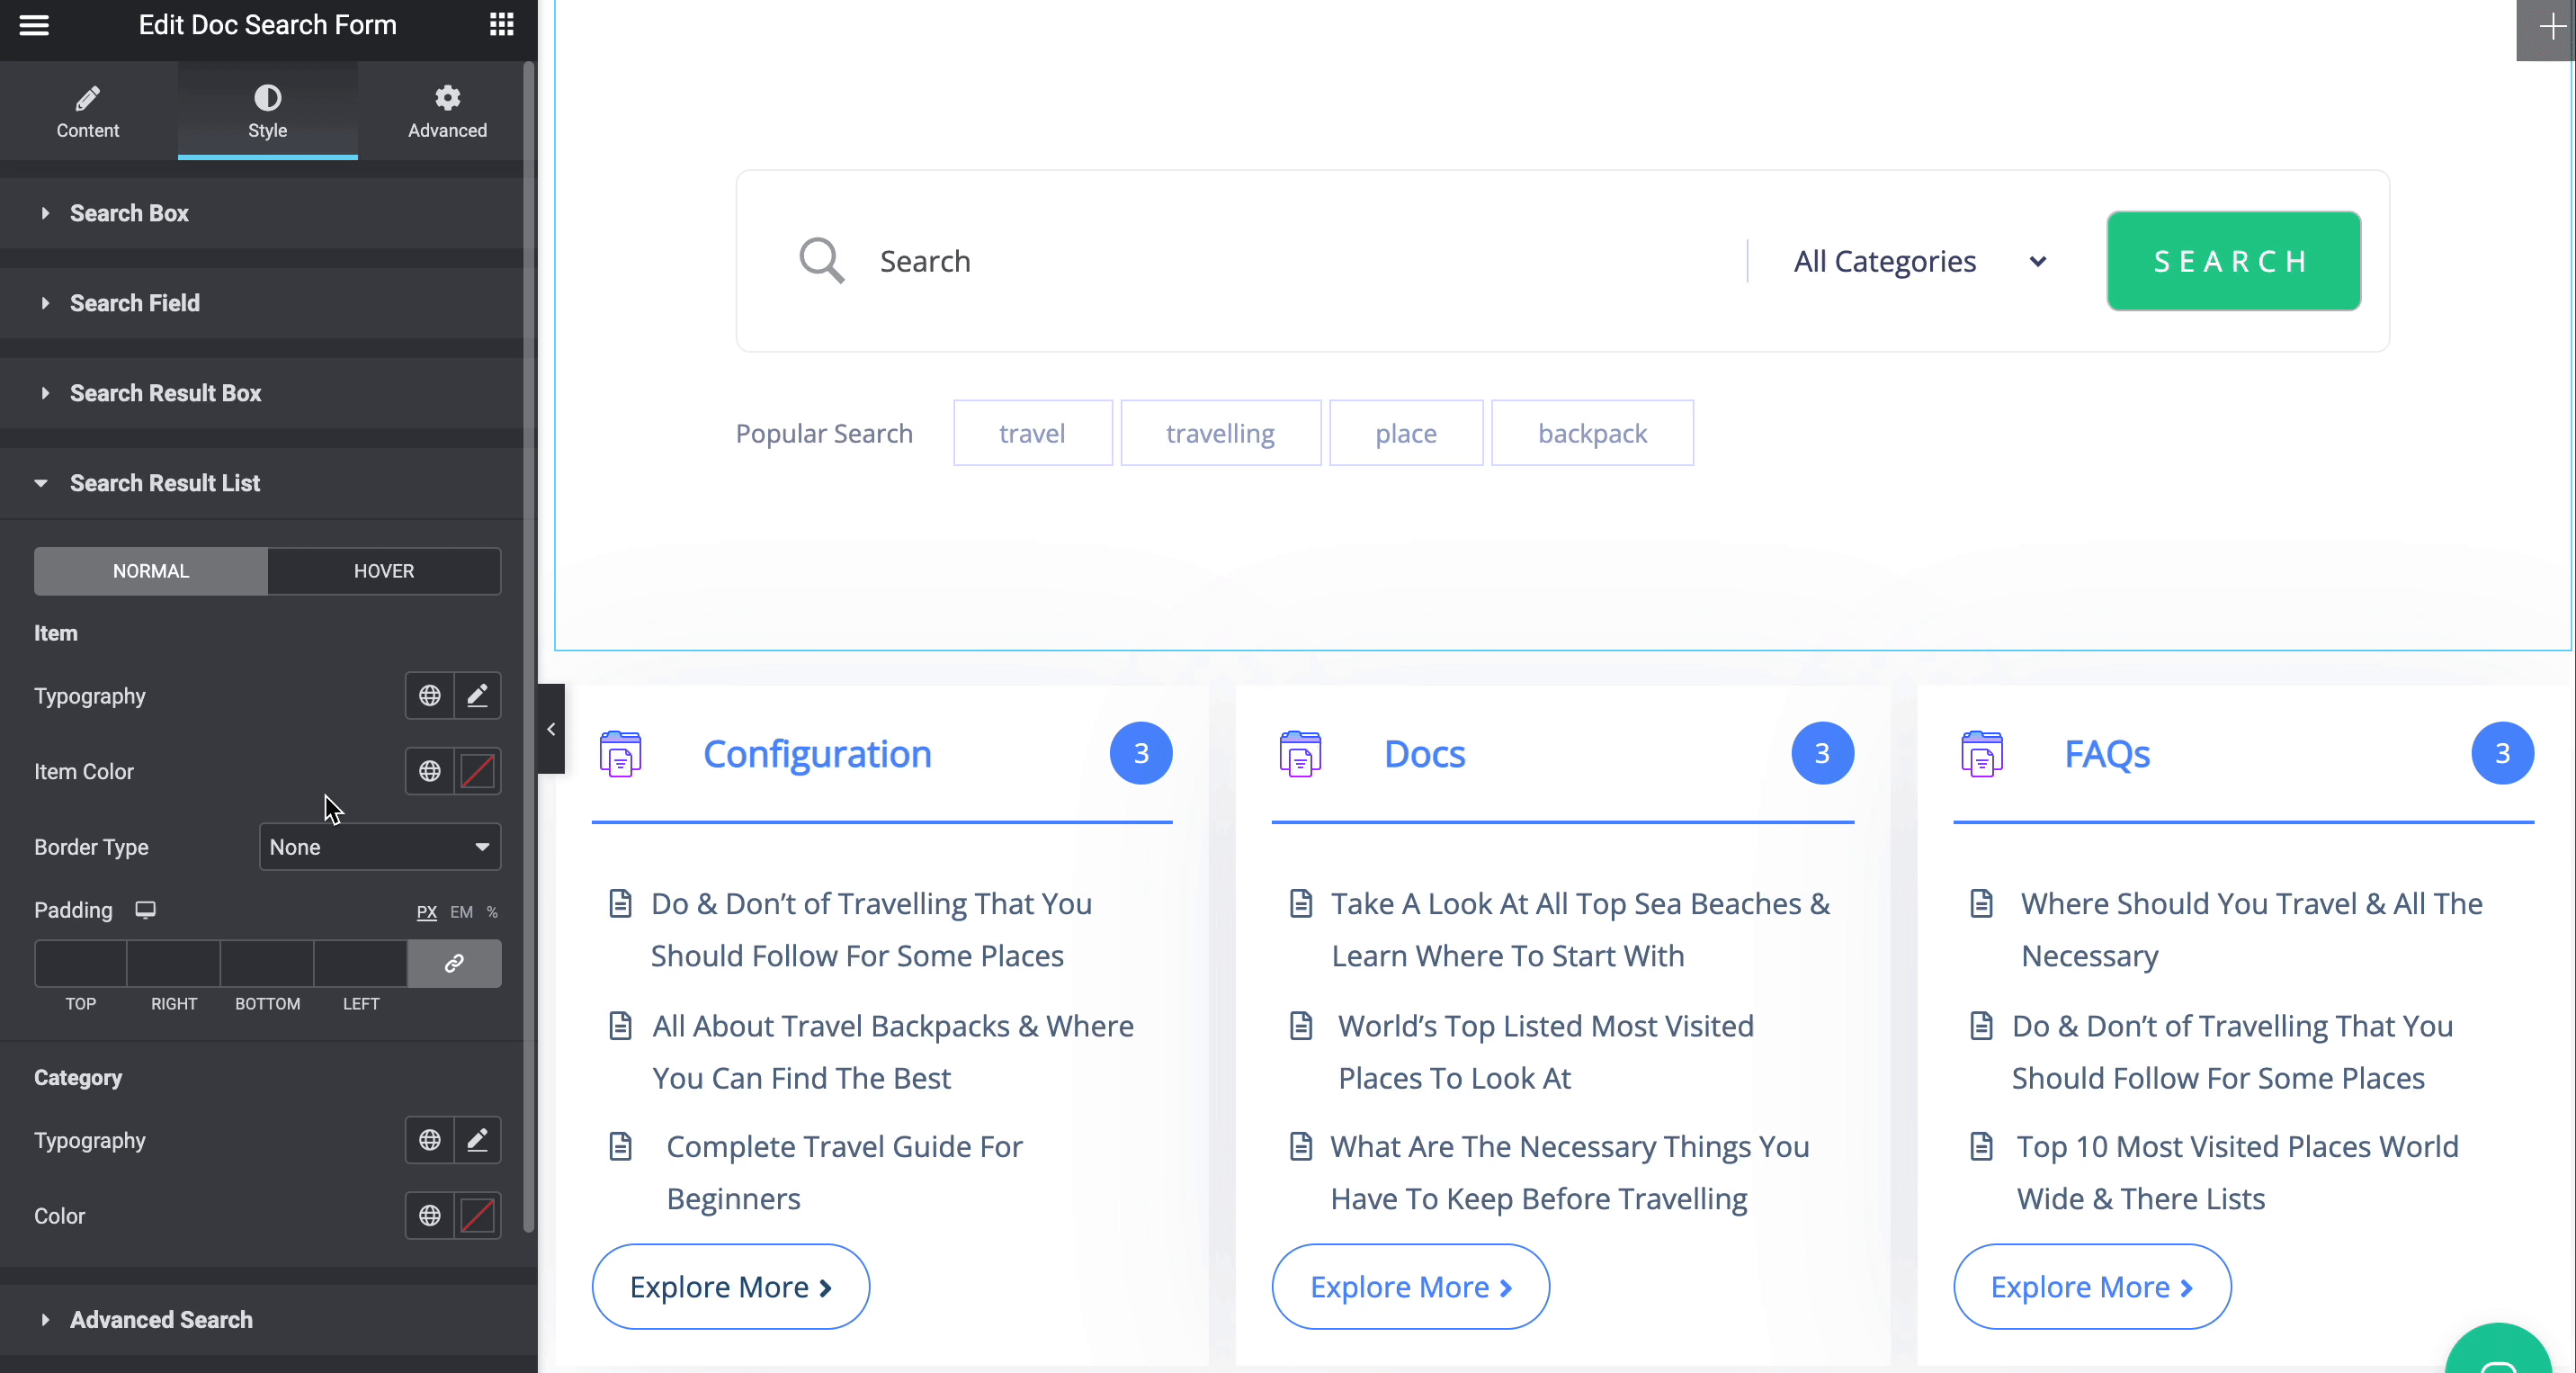Click responsive device icon next to Padding
Screen dimensions: 2576x1373
point(146,909)
